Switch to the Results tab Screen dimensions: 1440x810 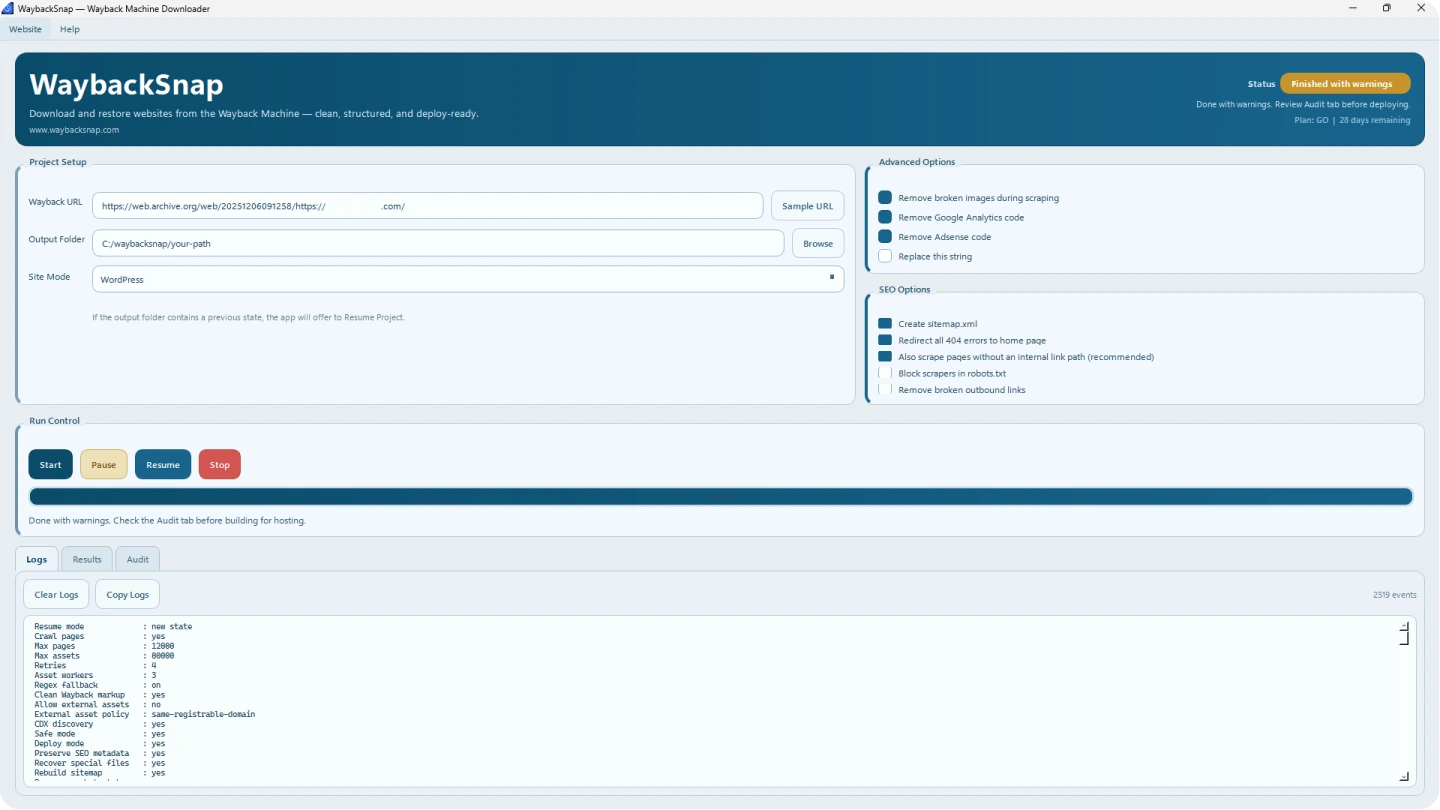[87, 559]
